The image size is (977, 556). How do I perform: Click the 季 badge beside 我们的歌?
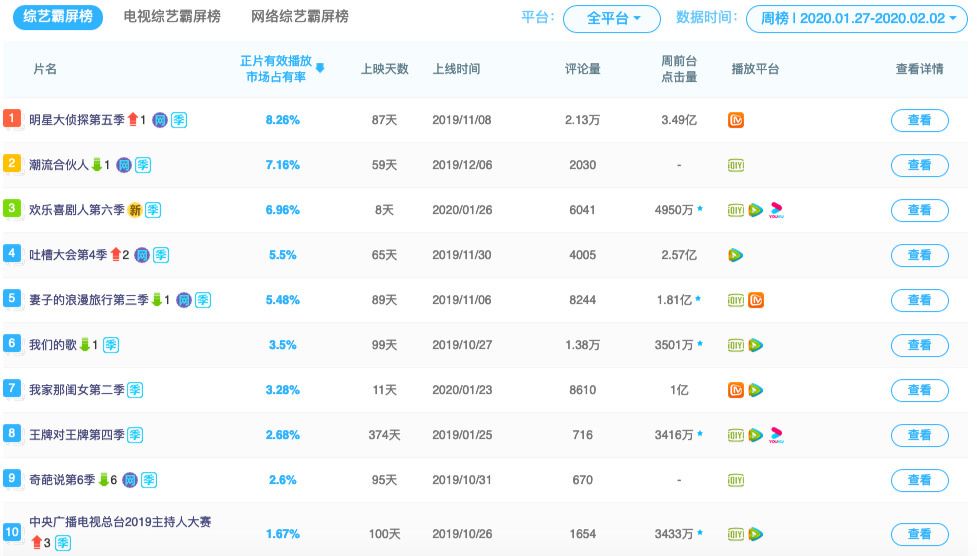(111, 345)
